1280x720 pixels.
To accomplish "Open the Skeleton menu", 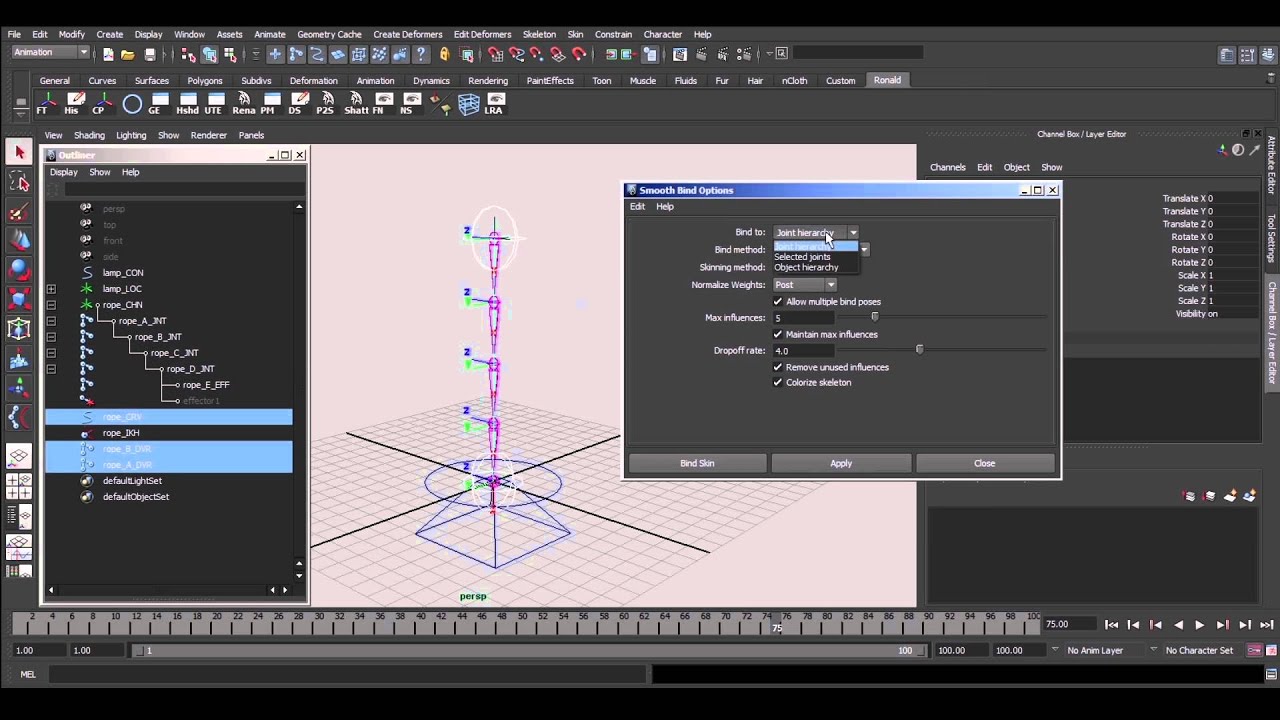I will [539, 34].
